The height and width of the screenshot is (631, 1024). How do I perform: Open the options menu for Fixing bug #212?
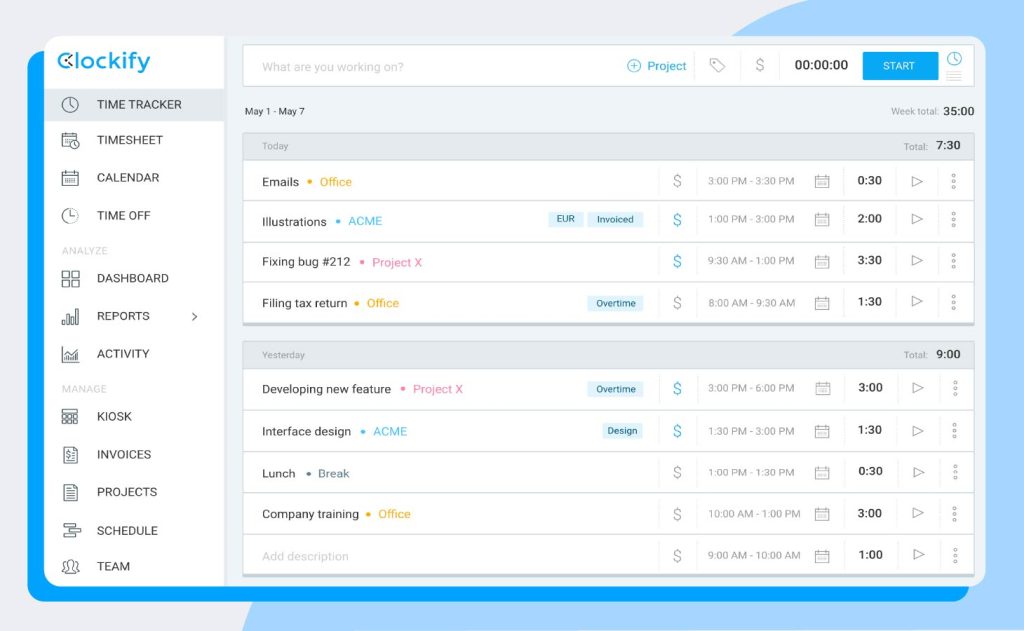953,260
